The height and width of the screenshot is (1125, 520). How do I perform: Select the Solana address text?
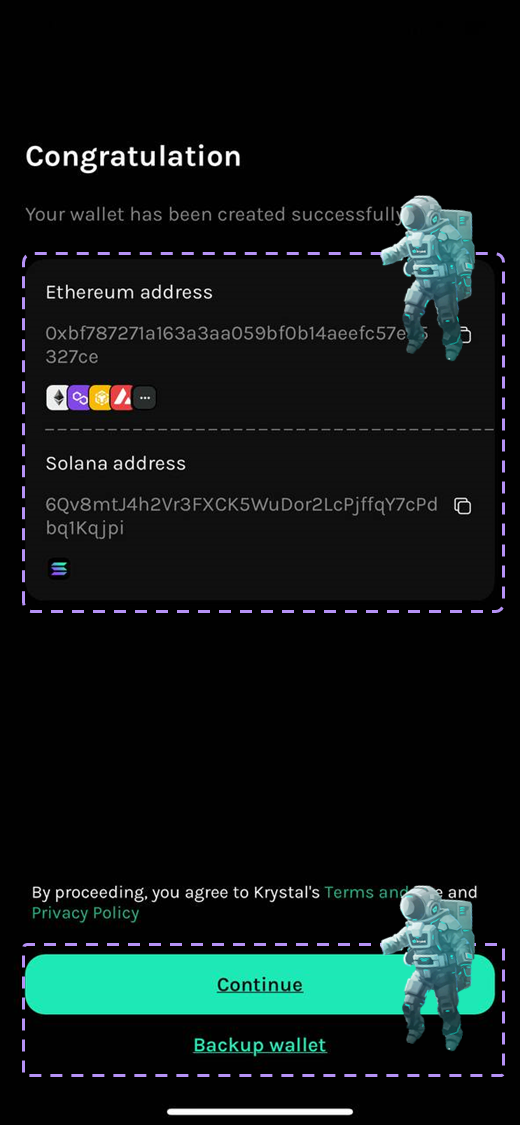pos(242,517)
